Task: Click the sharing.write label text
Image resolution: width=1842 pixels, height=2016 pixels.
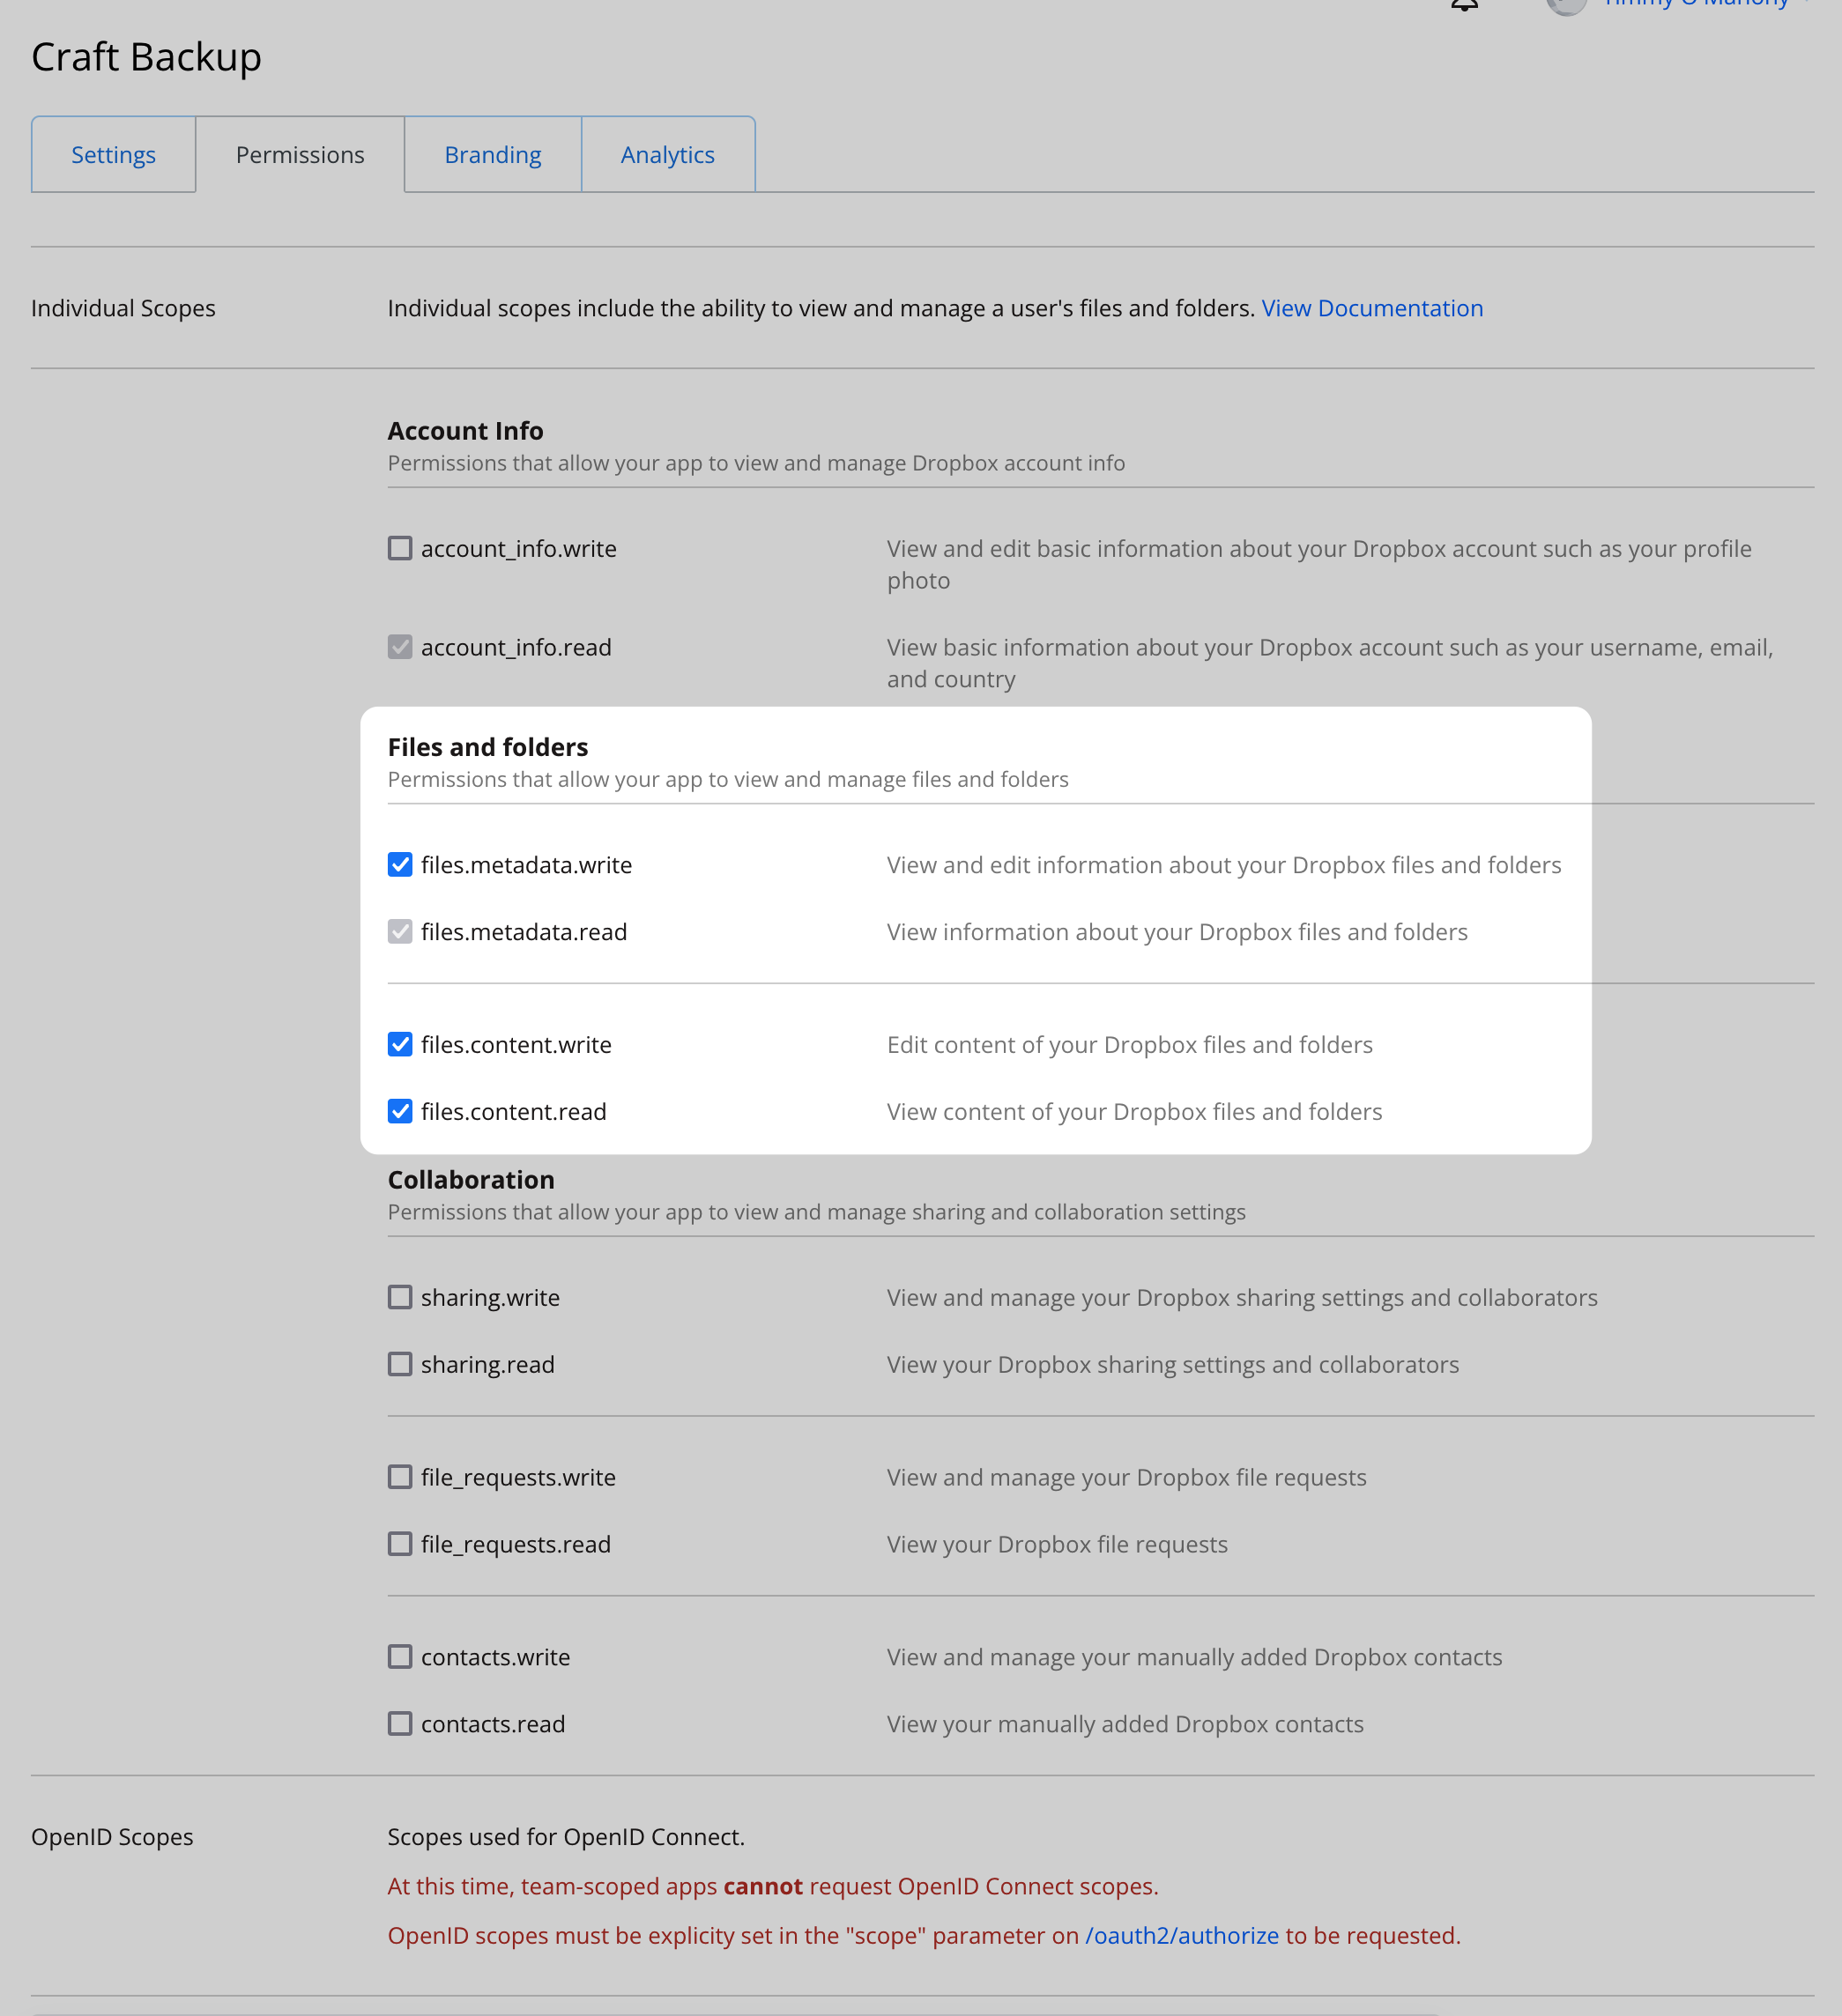Action: point(490,1297)
